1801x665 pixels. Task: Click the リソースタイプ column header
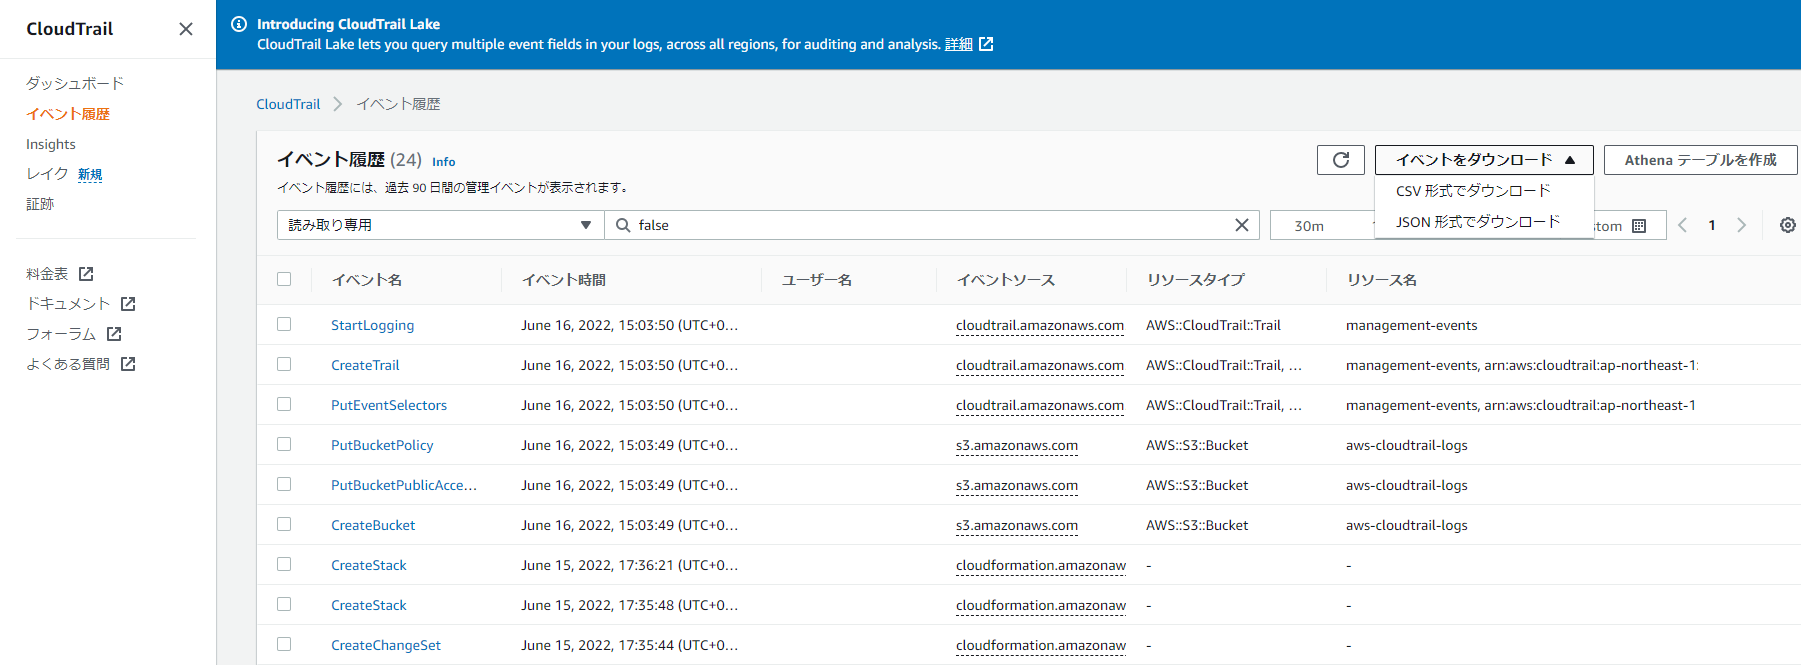pos(1196,280)
